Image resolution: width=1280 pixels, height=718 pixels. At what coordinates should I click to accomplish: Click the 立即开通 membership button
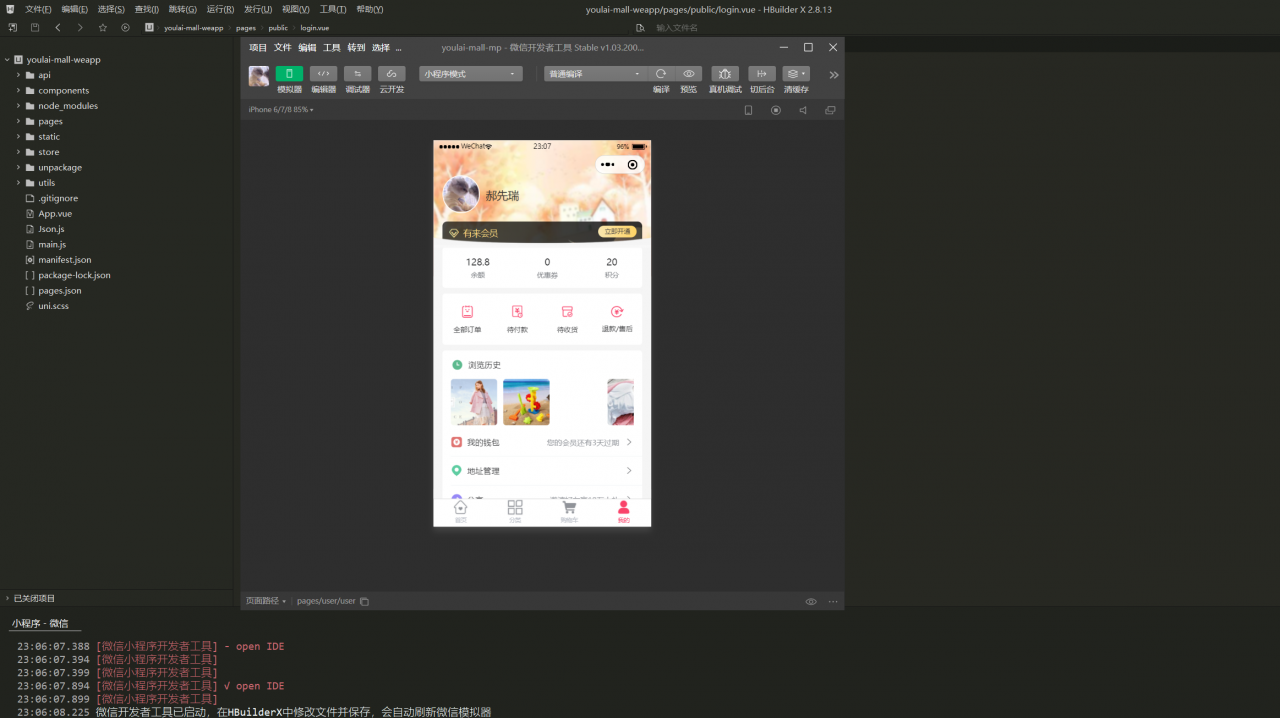(x=617, y=232)
